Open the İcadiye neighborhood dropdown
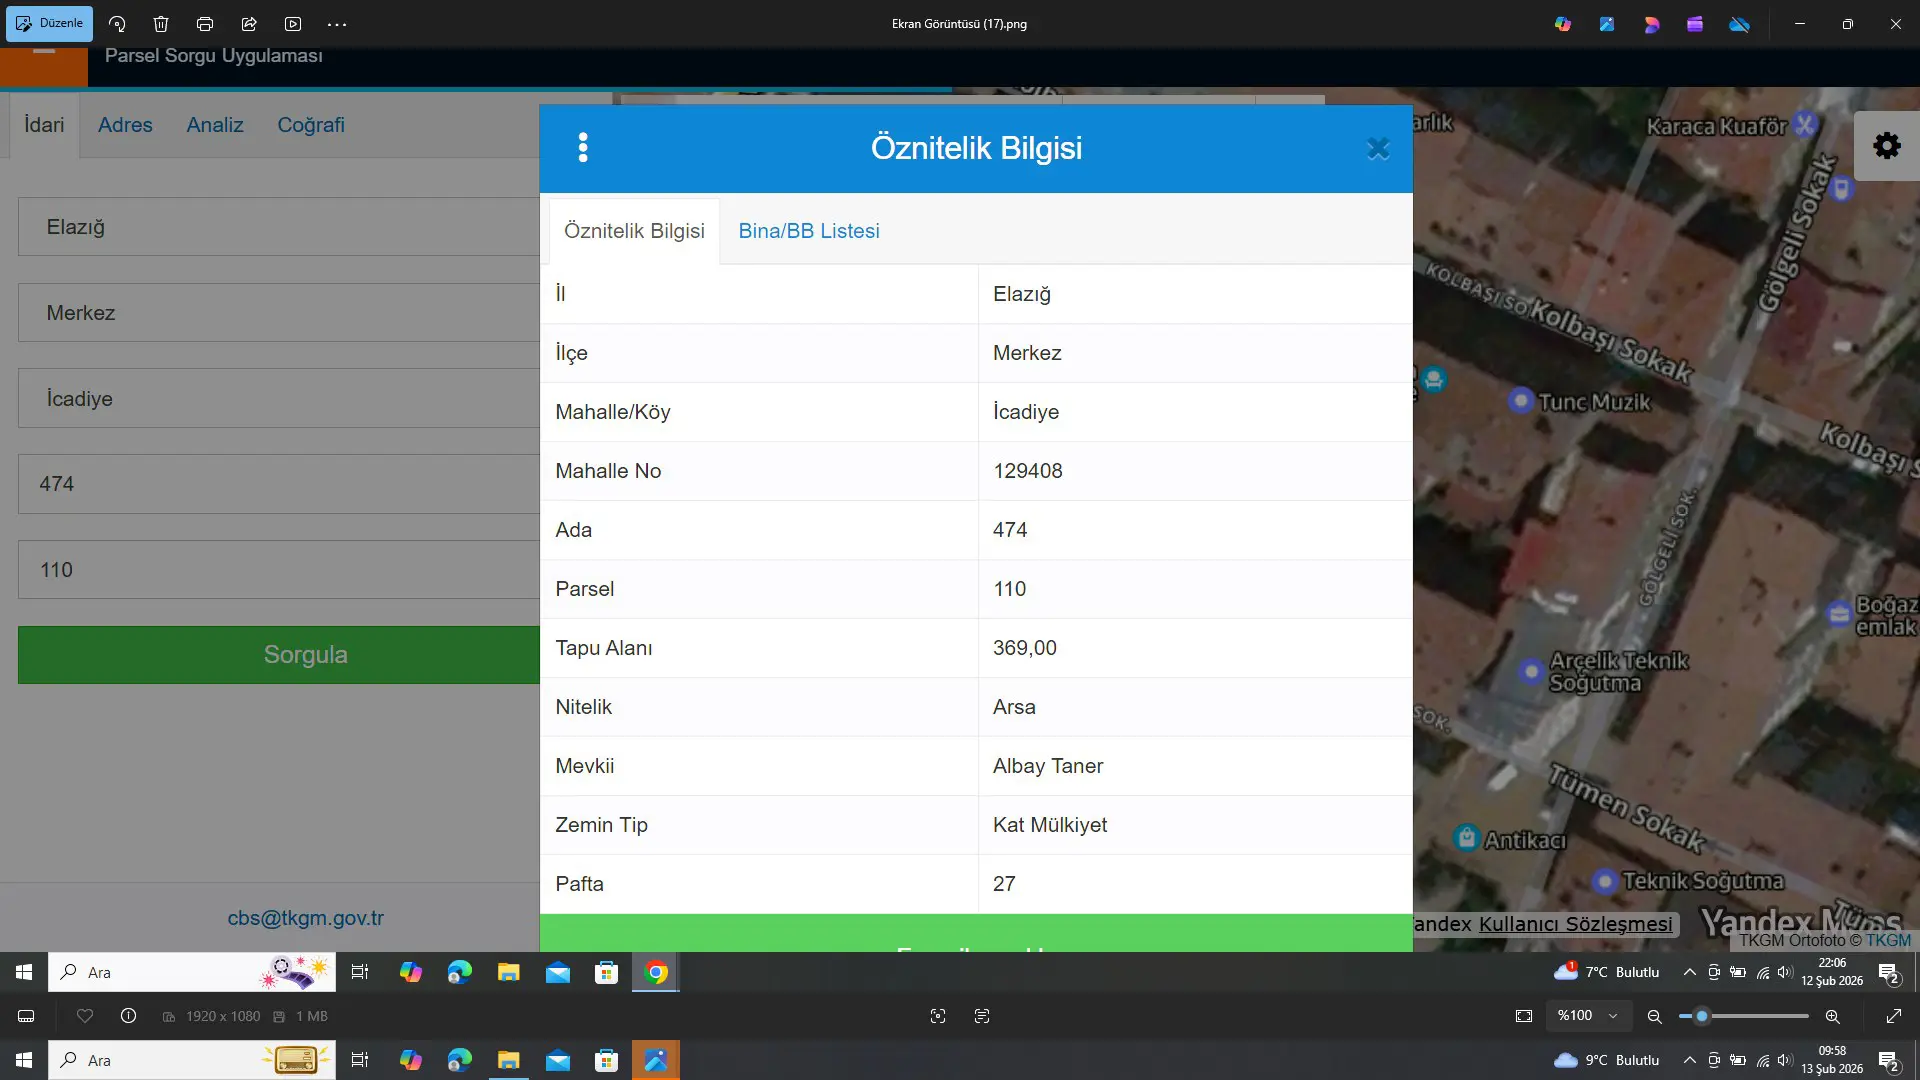 pyautogui.click(x=279, y=399)
